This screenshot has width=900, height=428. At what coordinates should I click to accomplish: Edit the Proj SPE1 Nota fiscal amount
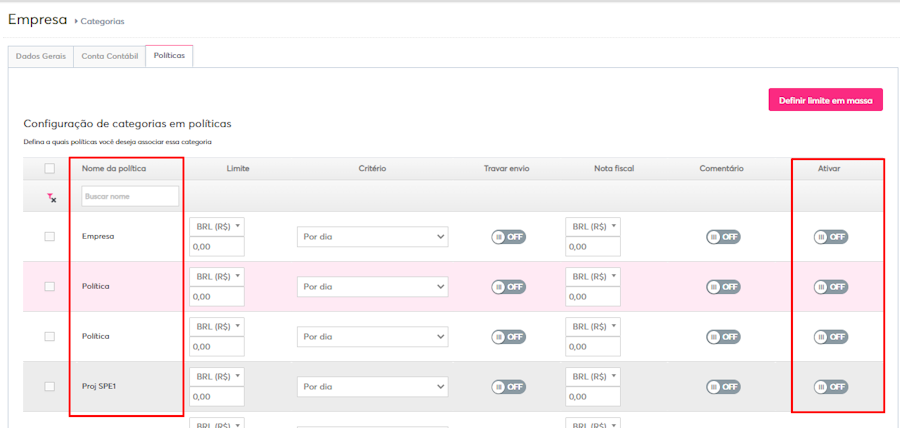[x=593, y=396]
